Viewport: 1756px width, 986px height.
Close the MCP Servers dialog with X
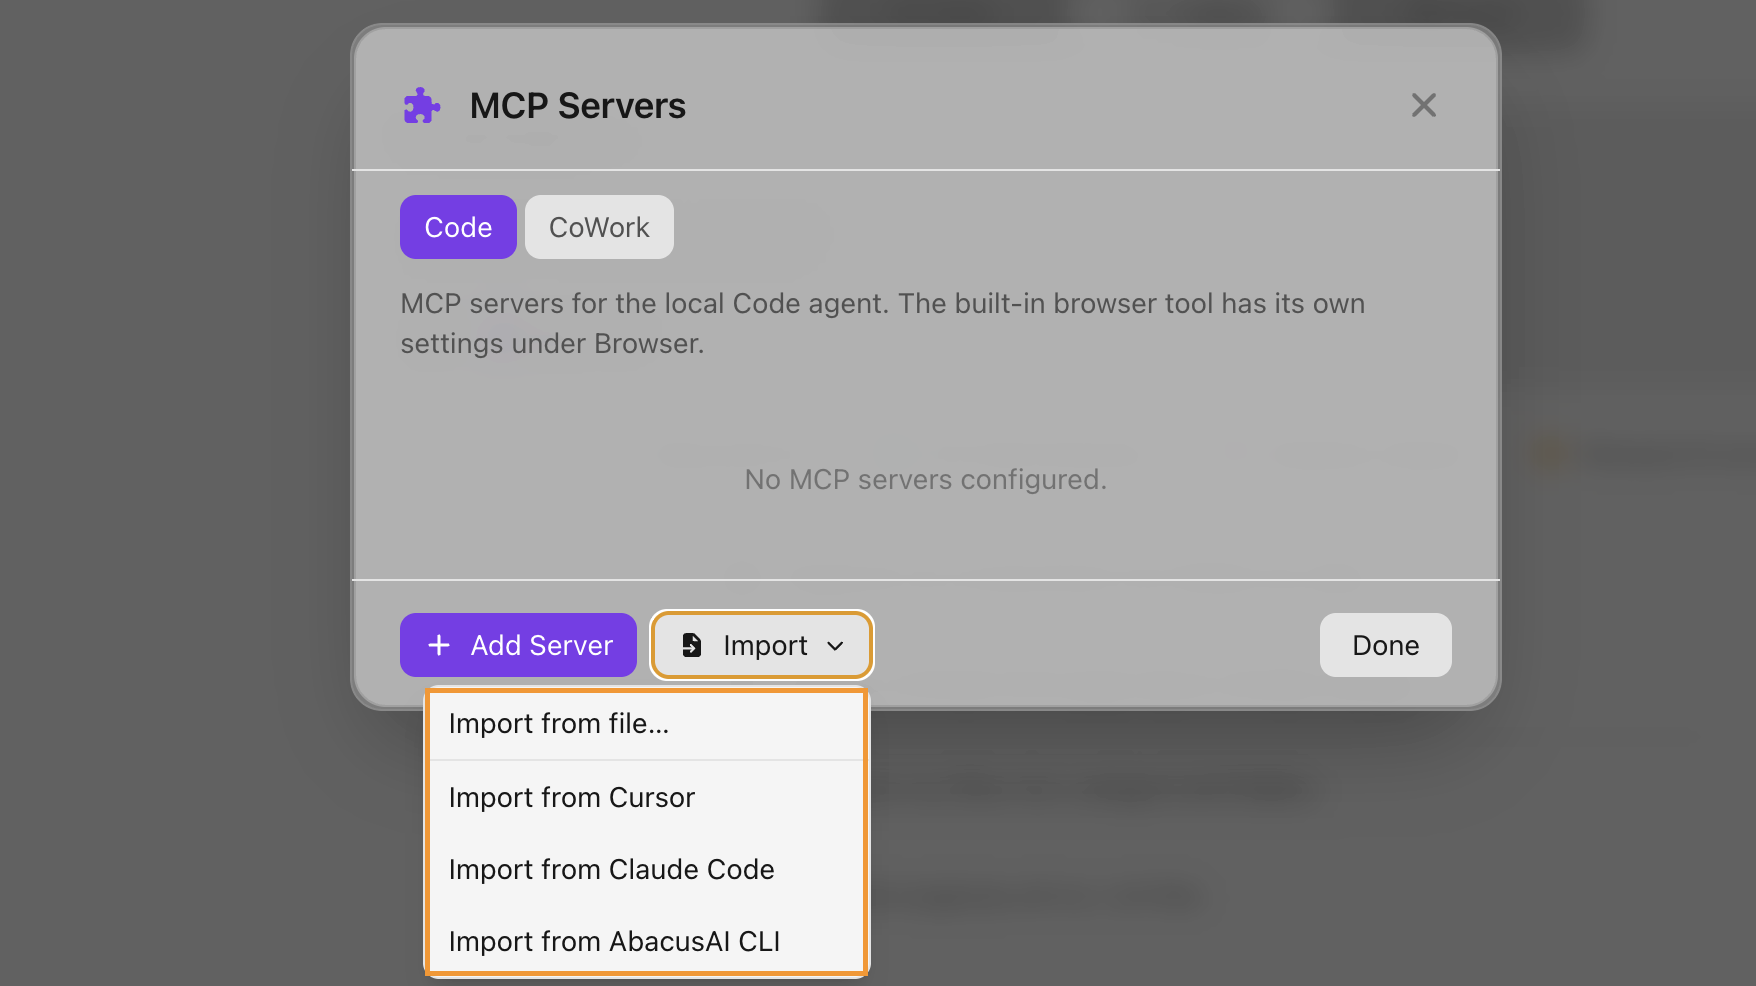click(1423, 105)
